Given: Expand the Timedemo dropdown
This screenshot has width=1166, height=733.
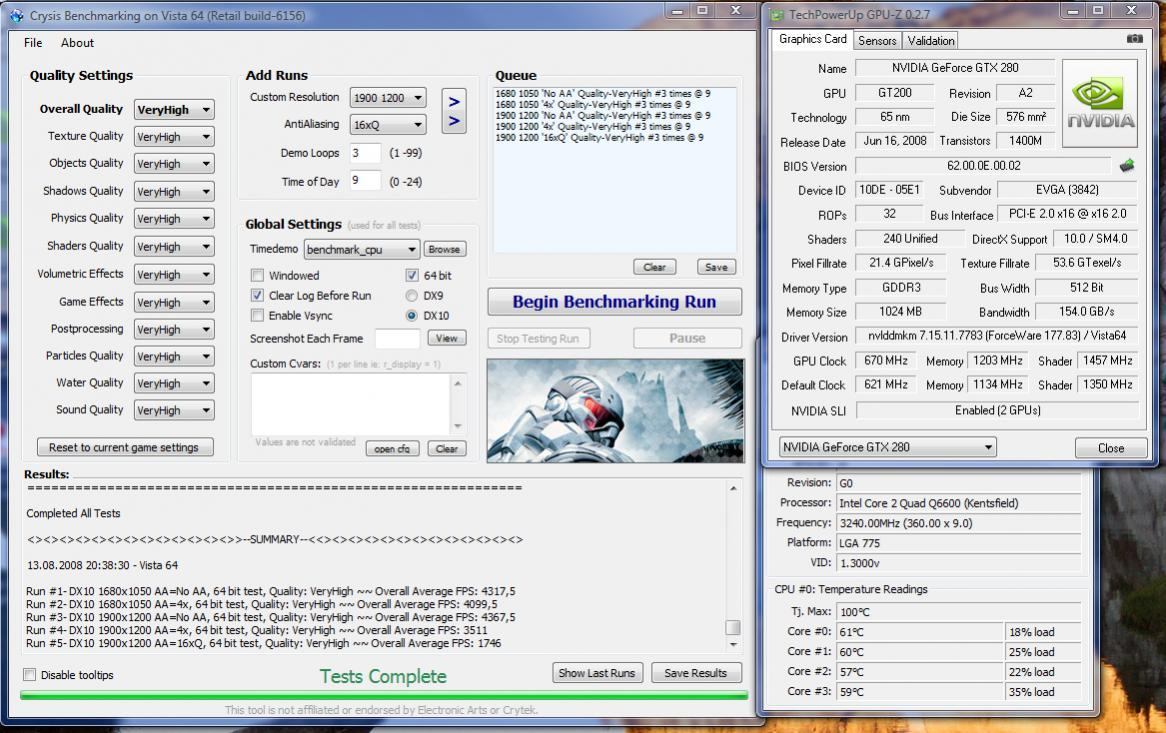Looking at the screenshot, I should point(361,249).
